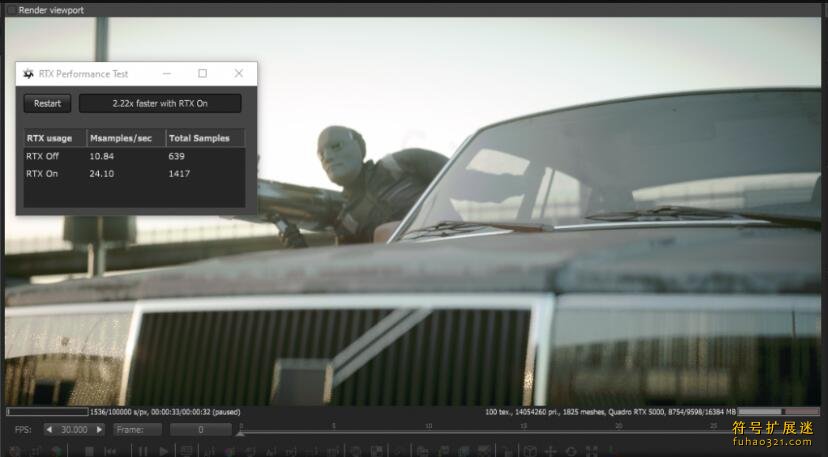
Task: Click the Render viewport title label
Action: coord(51,10)
